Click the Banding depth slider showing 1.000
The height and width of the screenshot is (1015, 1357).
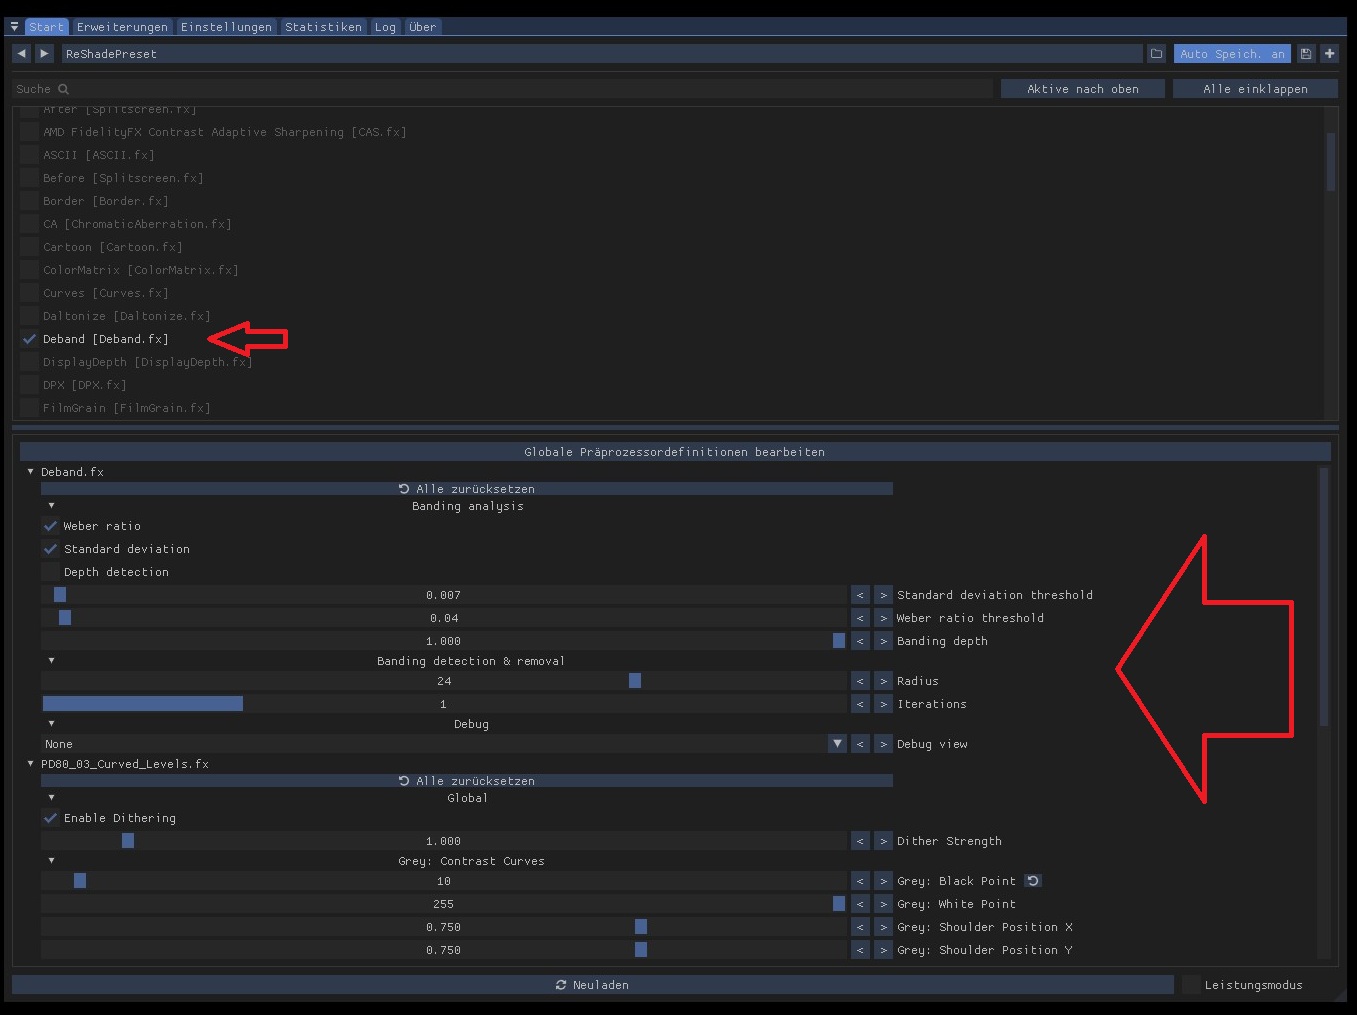pyautogui.click(x=444, y=641)
